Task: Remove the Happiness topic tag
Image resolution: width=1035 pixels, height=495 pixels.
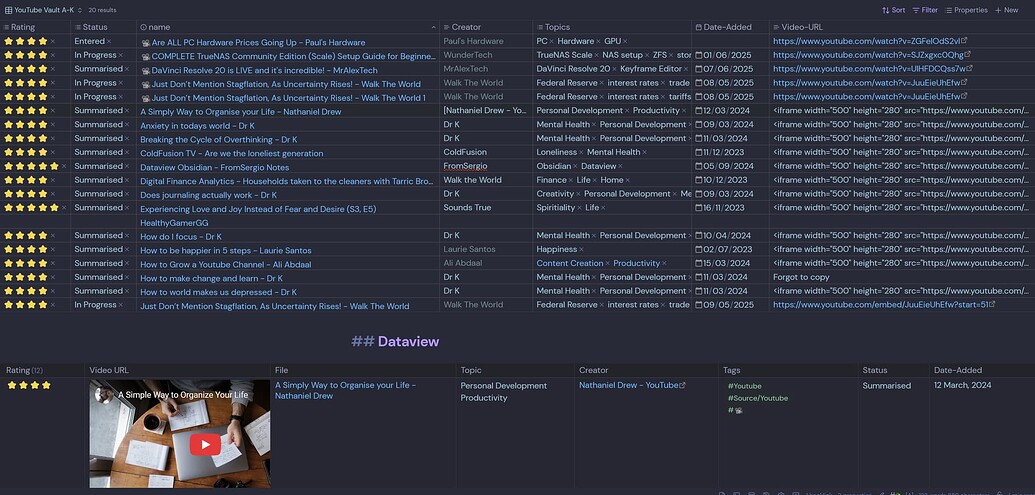Action: click(581, 249)
